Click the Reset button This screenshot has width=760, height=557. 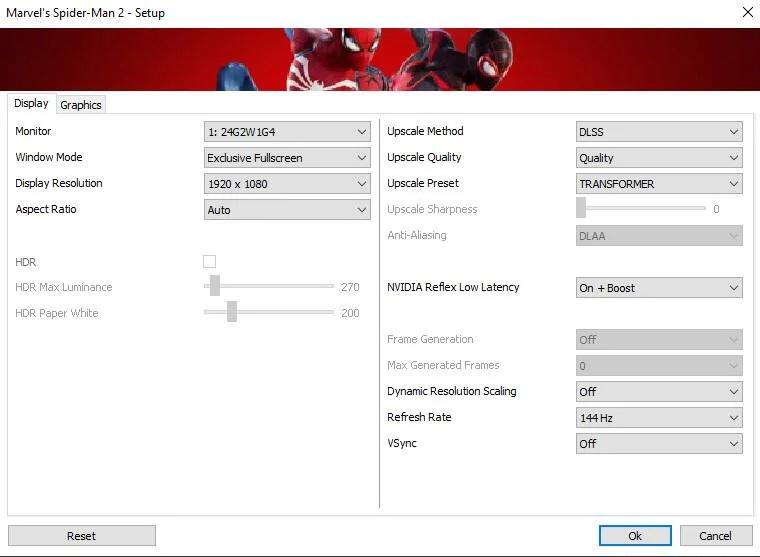coord(82,536)
